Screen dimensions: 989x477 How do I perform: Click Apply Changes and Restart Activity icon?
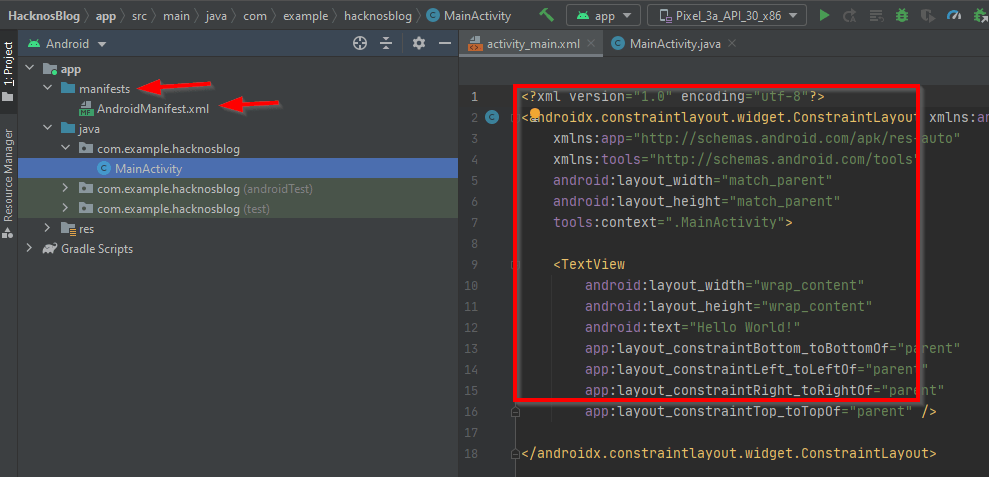[850, 15]
